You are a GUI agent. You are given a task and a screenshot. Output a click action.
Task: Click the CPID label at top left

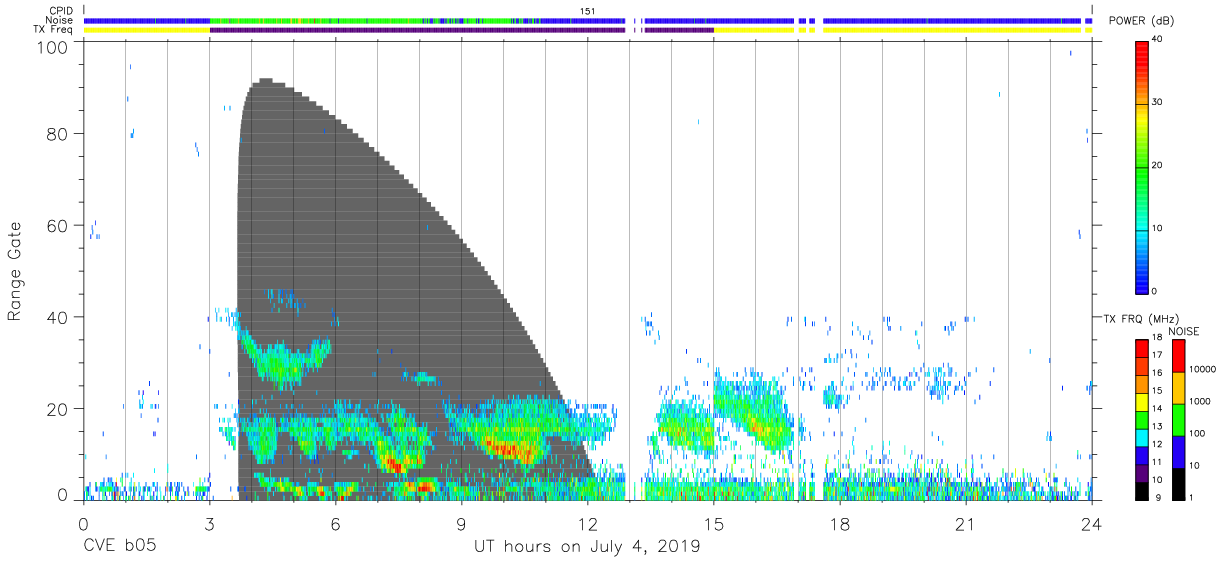[x=60, y=10]
